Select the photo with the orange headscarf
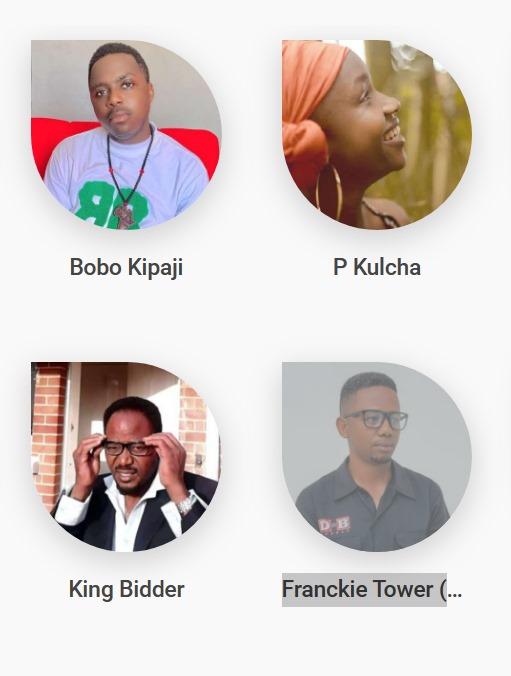This screenshot has height=676, width=511. (377, 135)
